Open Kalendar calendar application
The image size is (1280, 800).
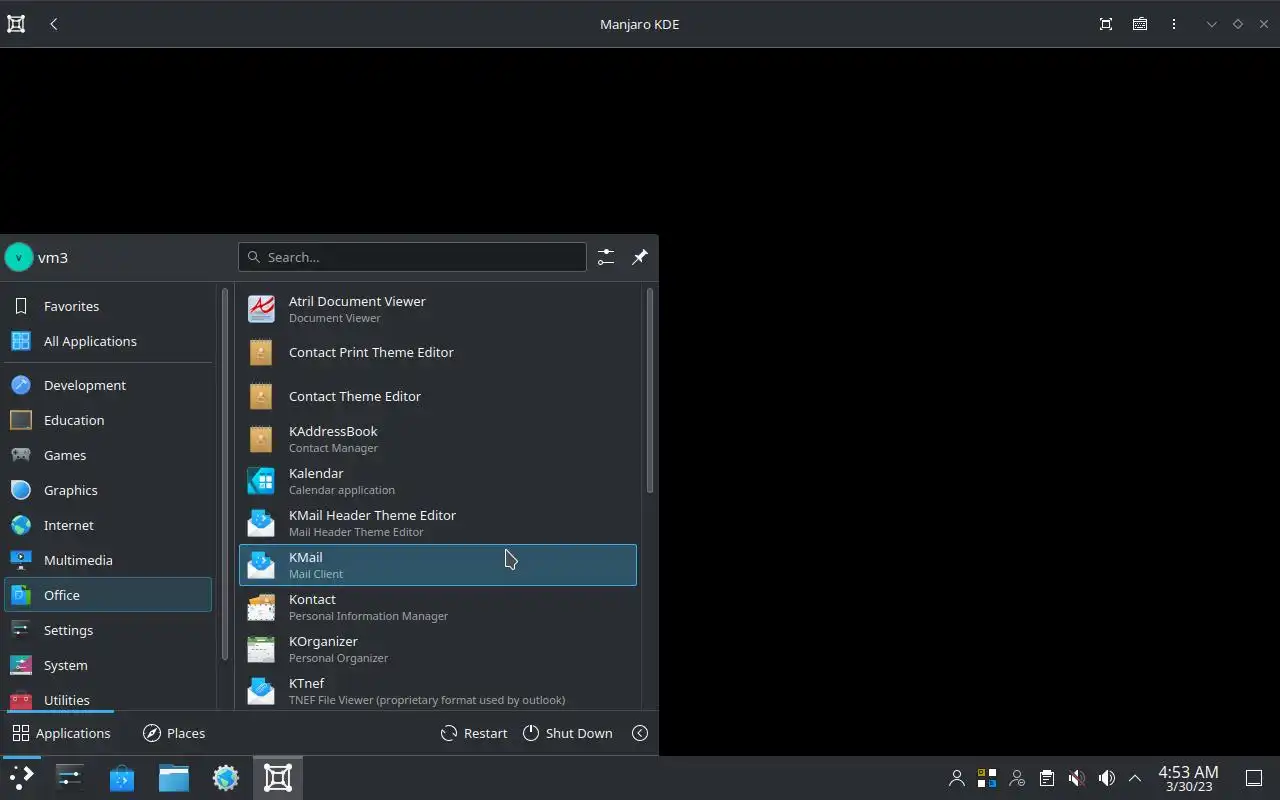437,481
